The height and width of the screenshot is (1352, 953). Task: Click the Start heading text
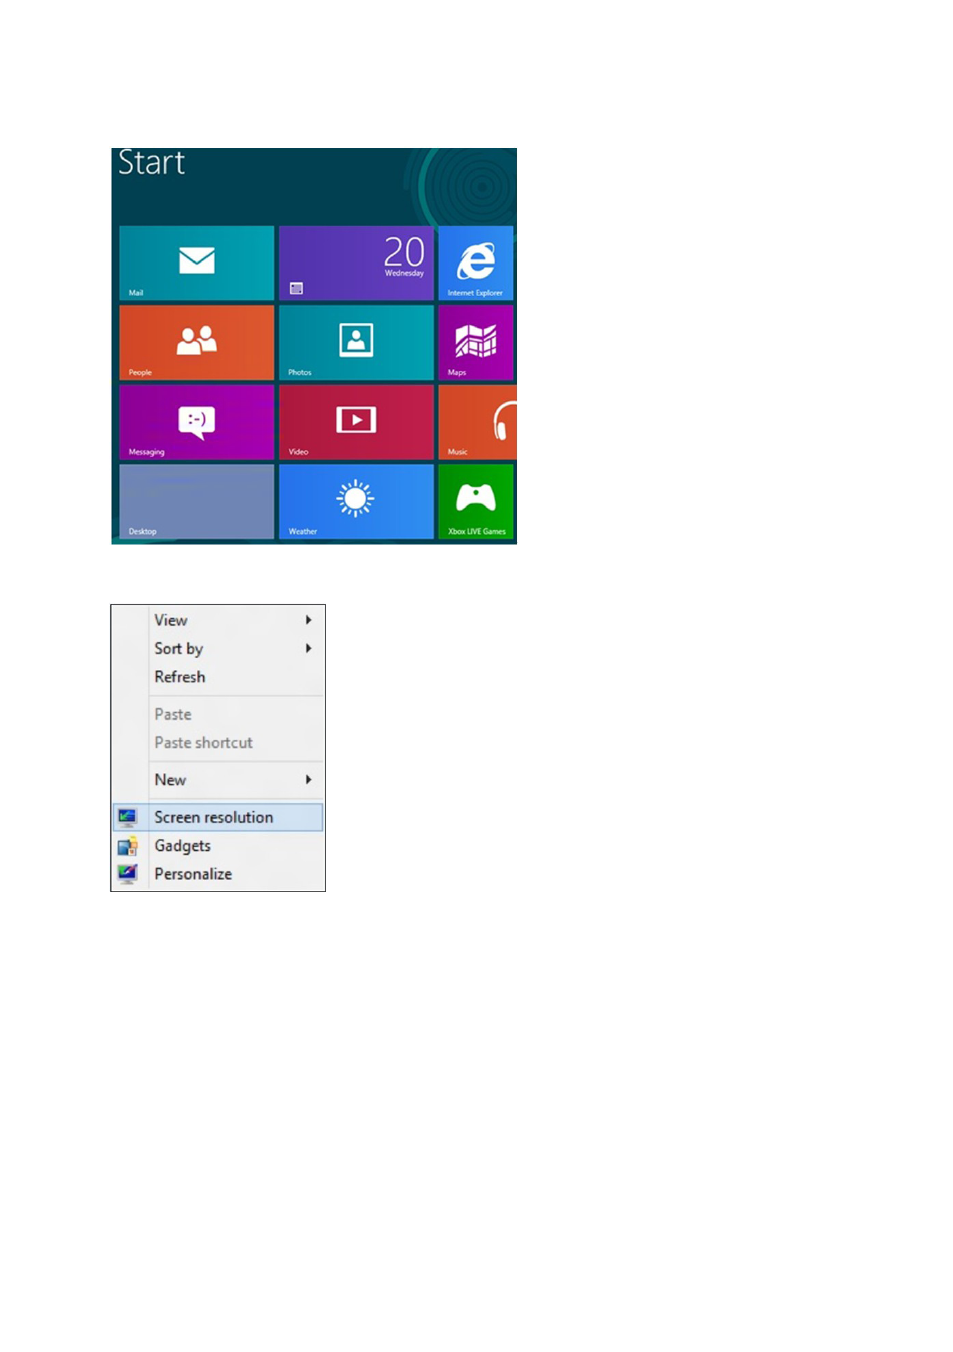pyautogui.click(x=152, y=162)
